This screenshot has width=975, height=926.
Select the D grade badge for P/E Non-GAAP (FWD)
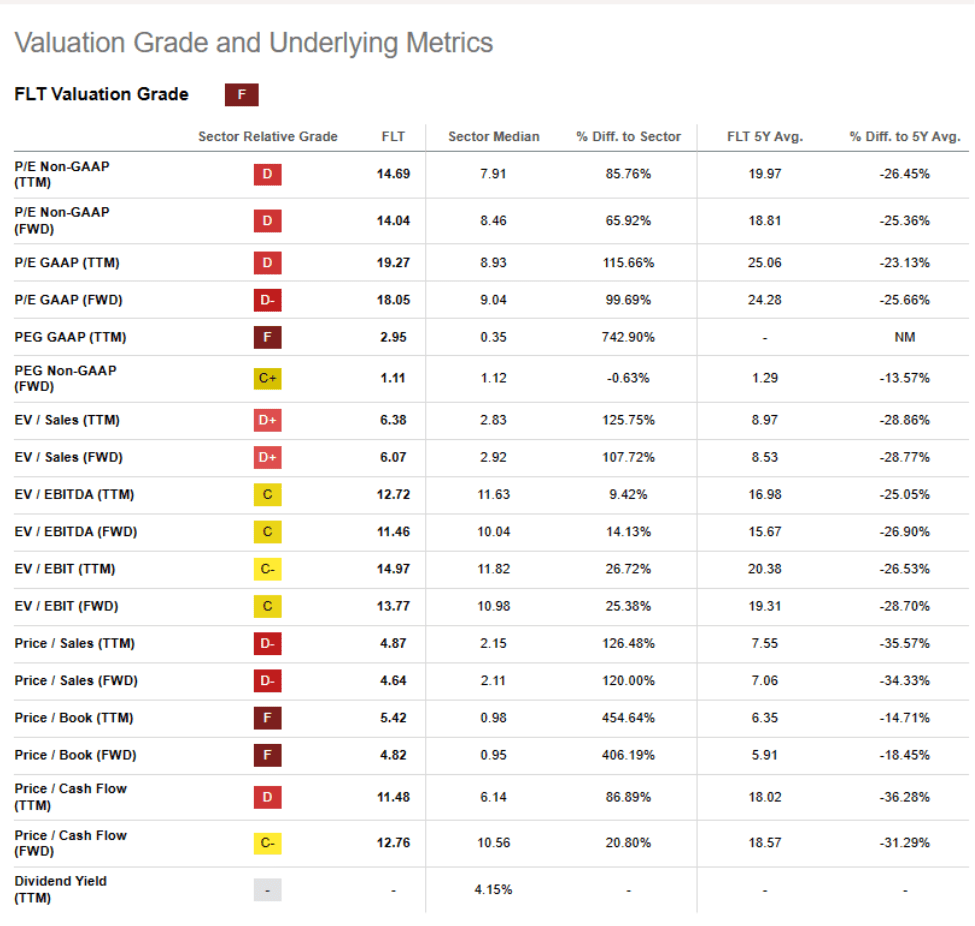[x=267, y=221]
